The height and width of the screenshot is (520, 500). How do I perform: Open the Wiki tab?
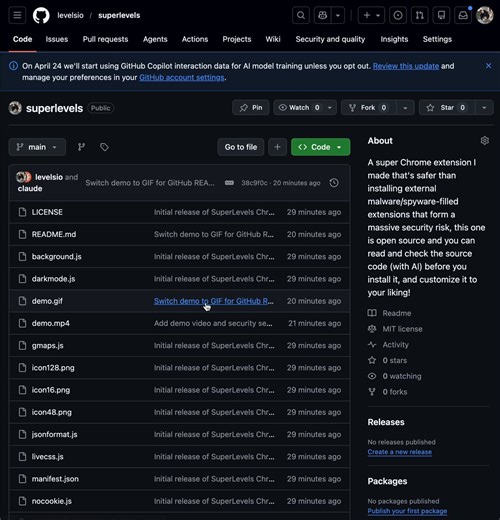click(273, 39)
